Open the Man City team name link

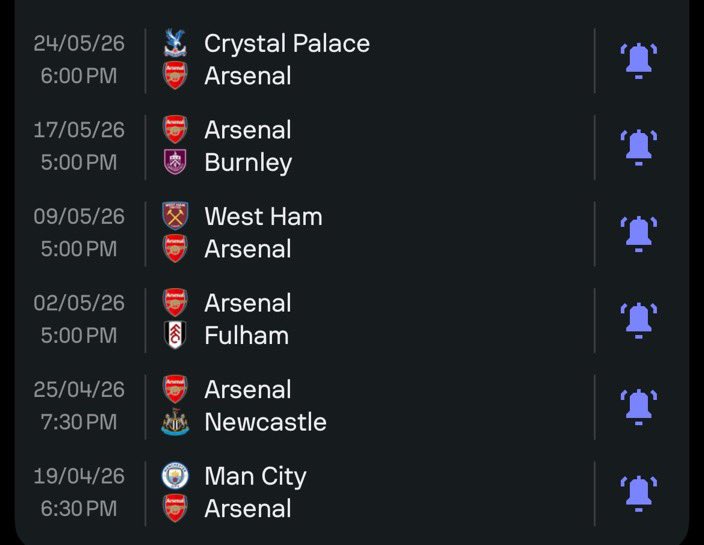point(255,476)
